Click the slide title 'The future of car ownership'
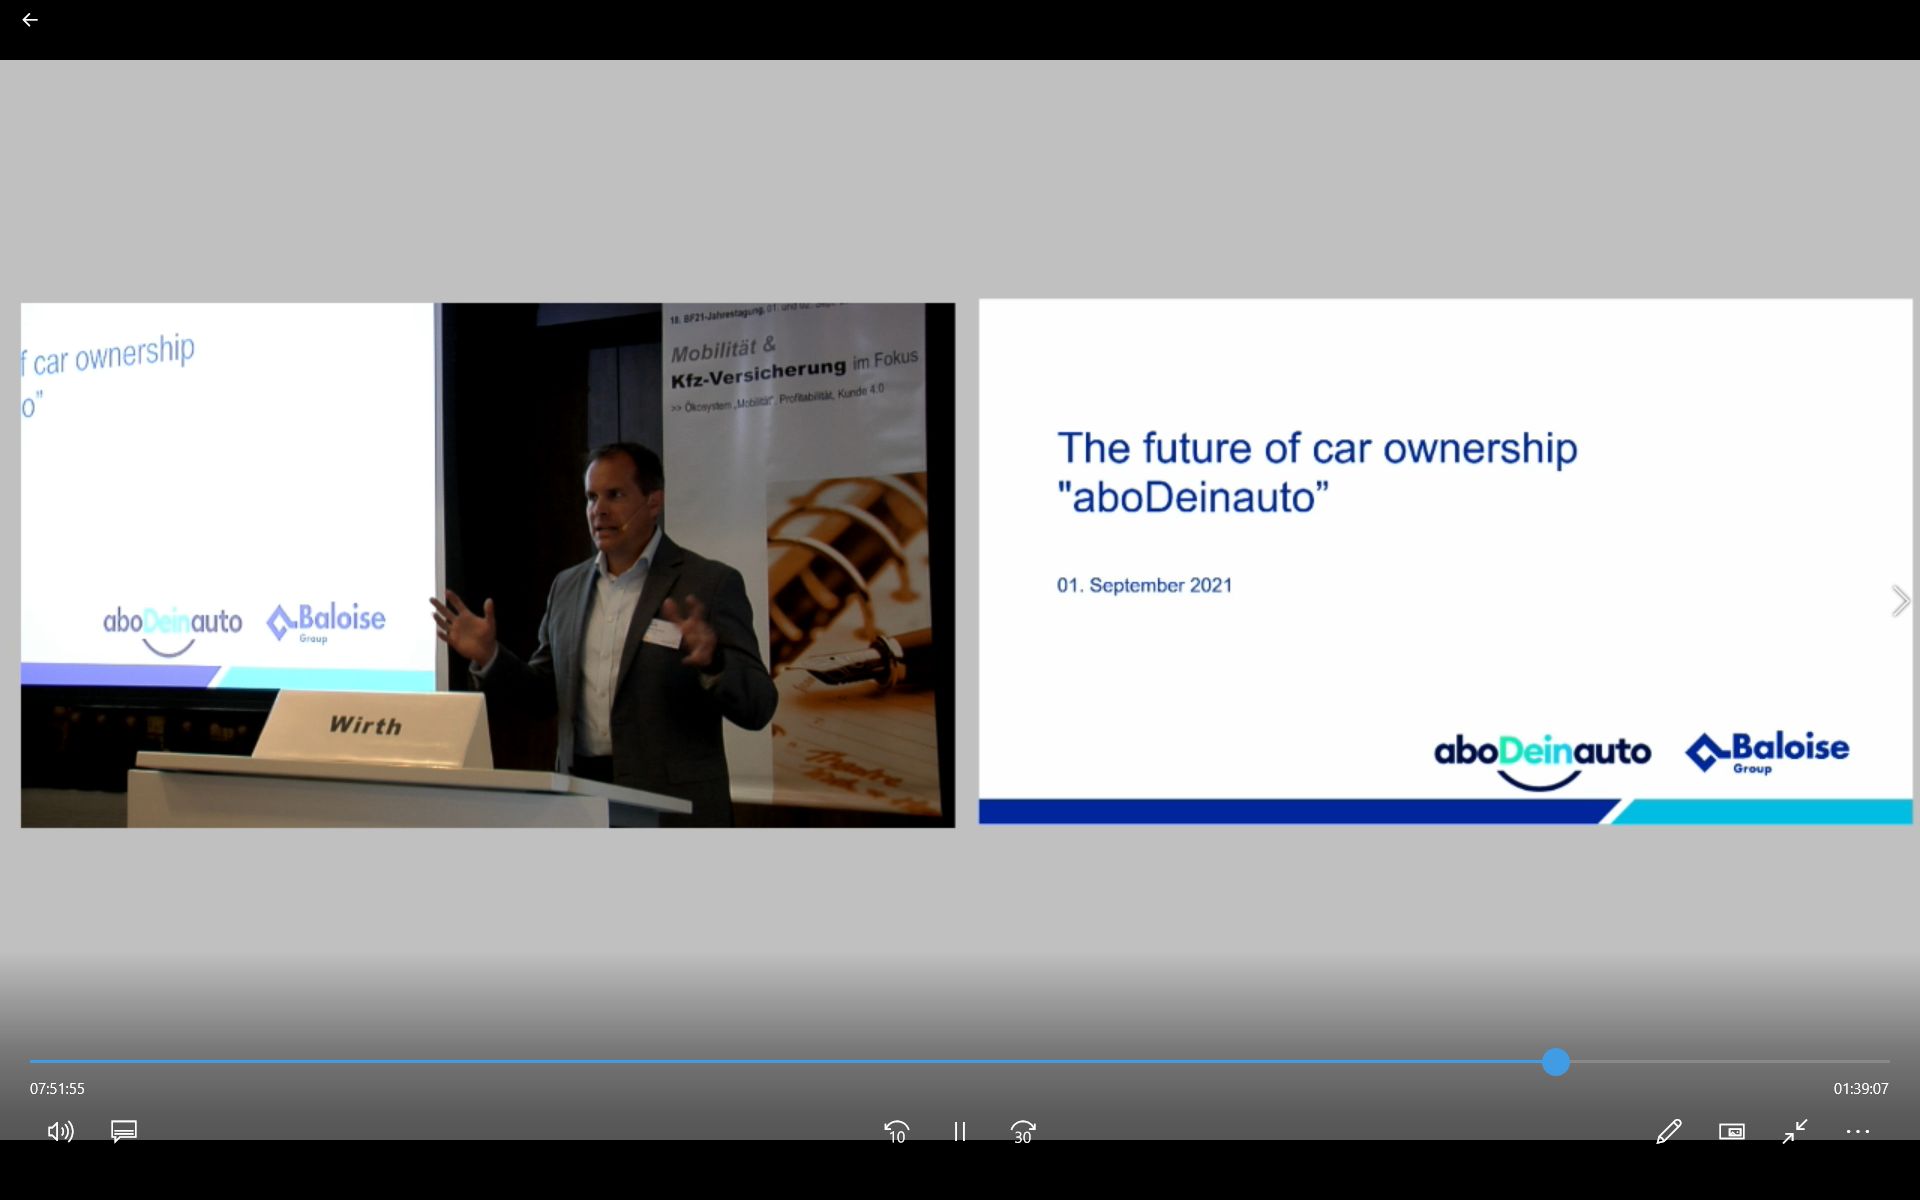The image size is (1920, 1200). coord(1316,448)
